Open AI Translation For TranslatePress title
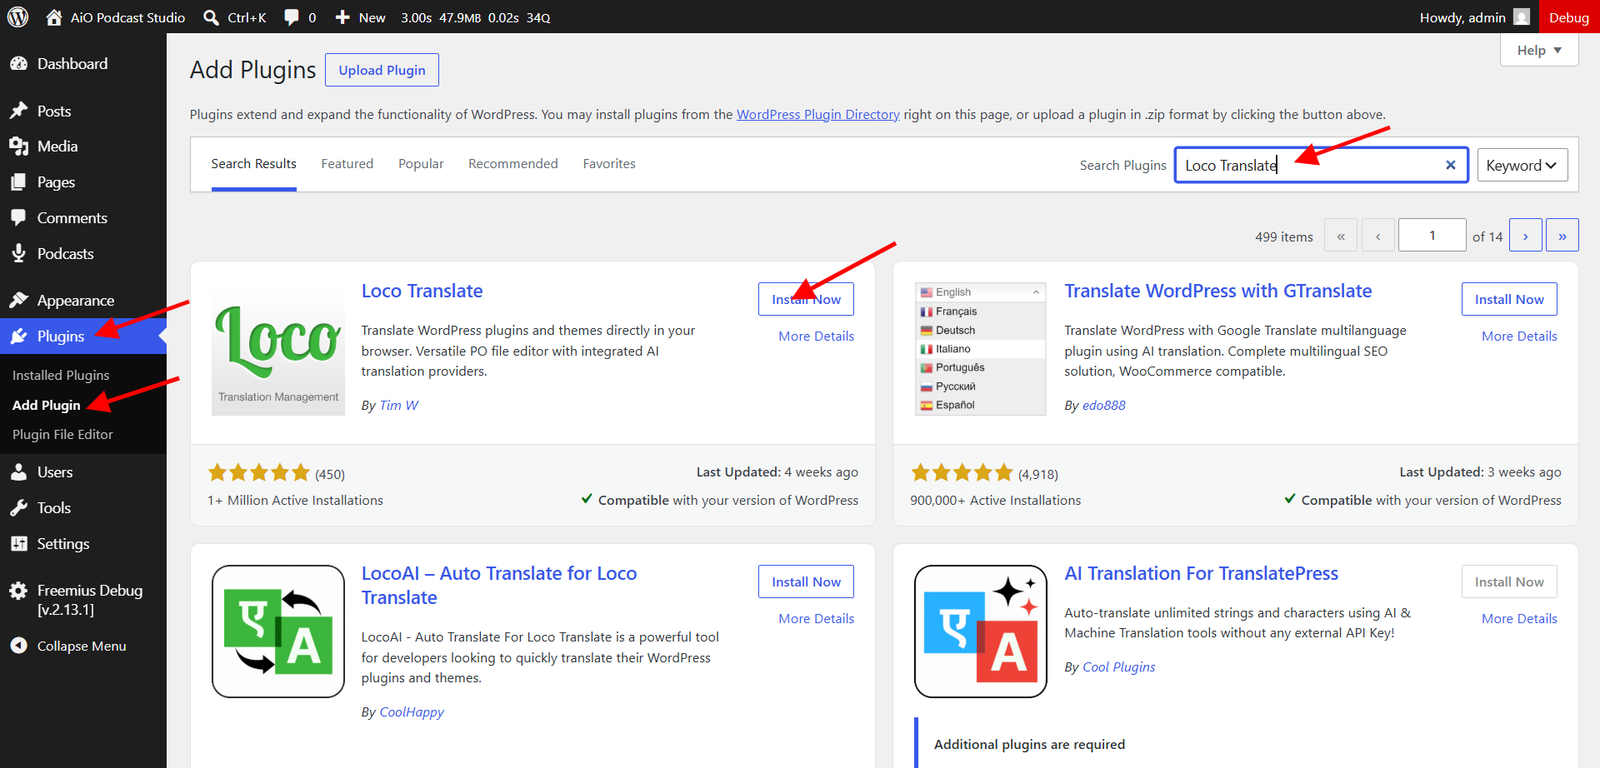This screenshot has height=768, width=1600. coord(1201,574)
